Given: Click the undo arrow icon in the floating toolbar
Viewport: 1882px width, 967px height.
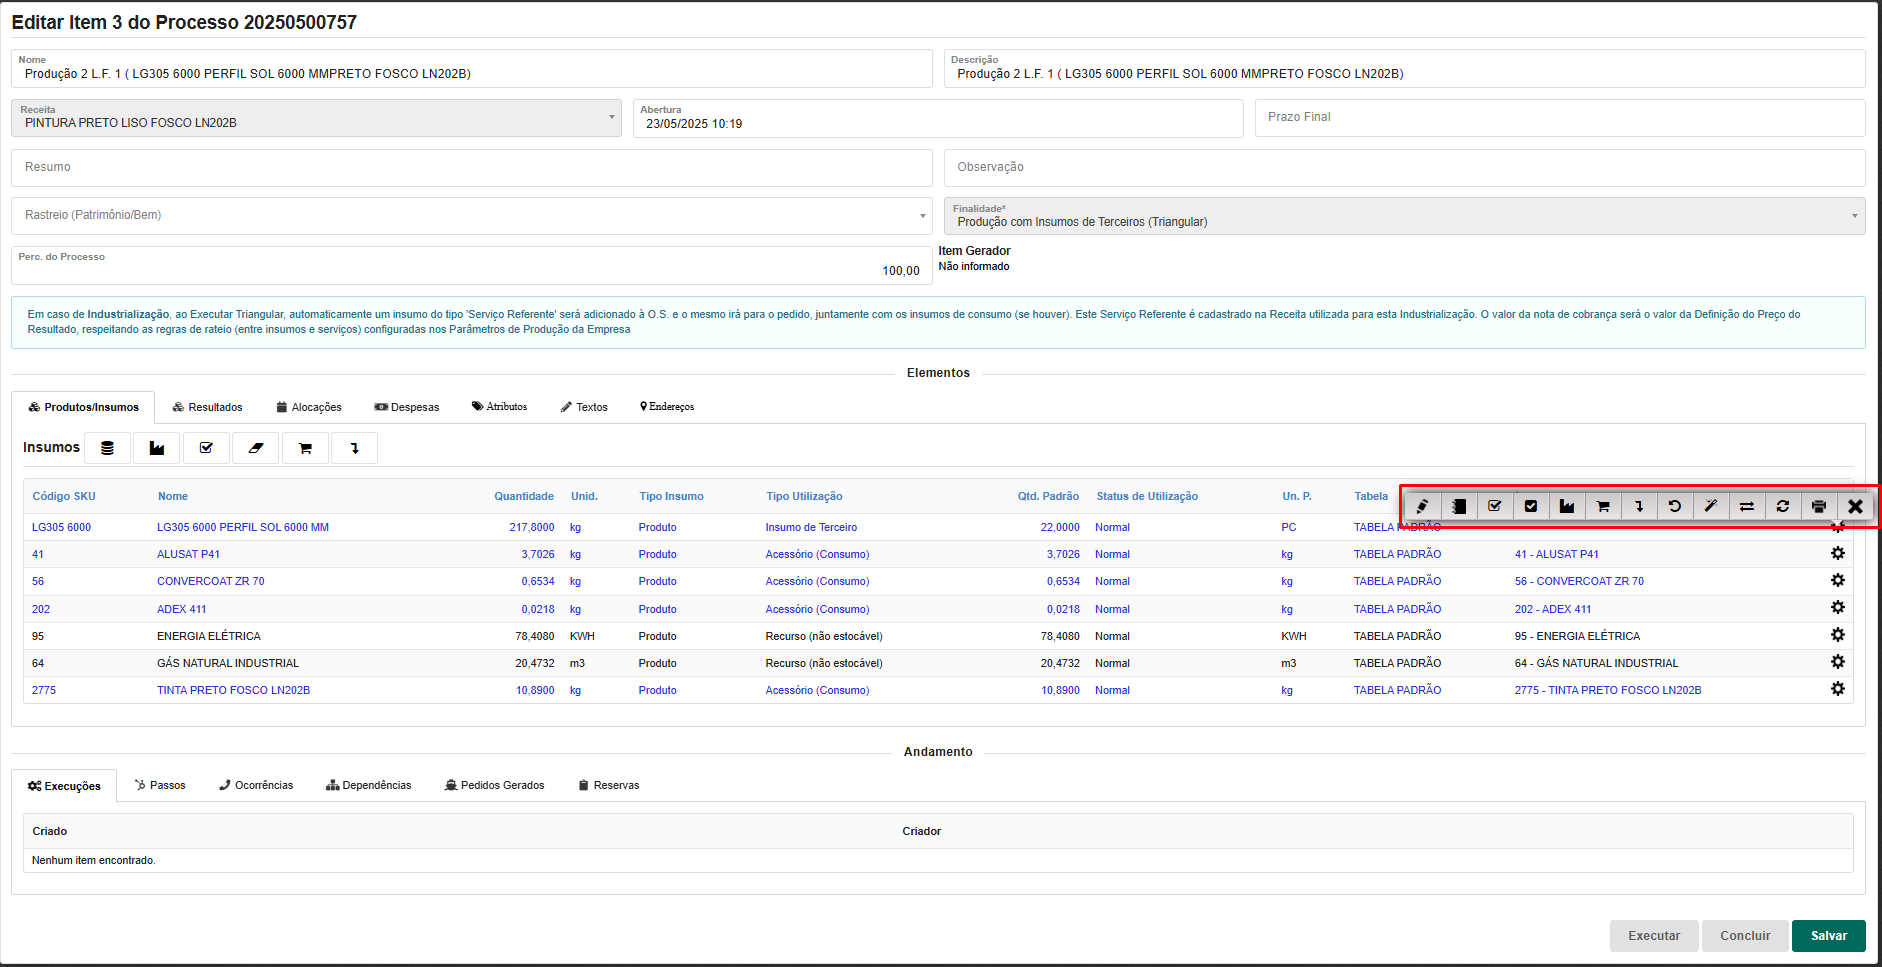Looking at the screenshot, I should click(1675, 506).
